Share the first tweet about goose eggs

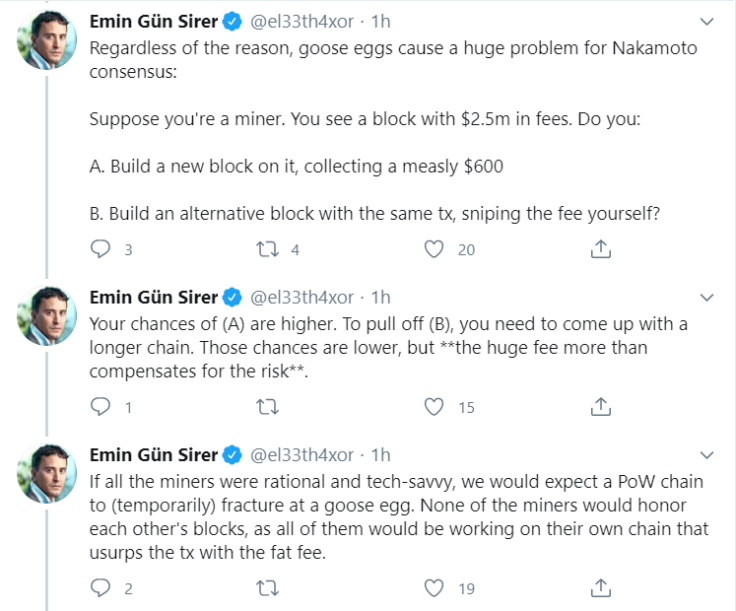point(601,249)
